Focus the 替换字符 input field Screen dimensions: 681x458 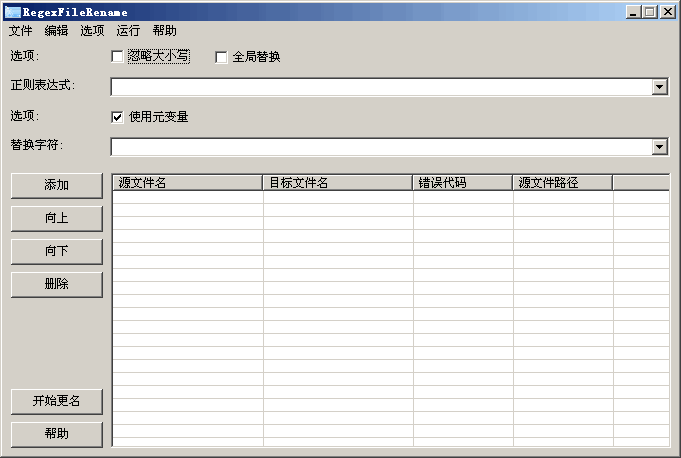click(x=381, y=147)
